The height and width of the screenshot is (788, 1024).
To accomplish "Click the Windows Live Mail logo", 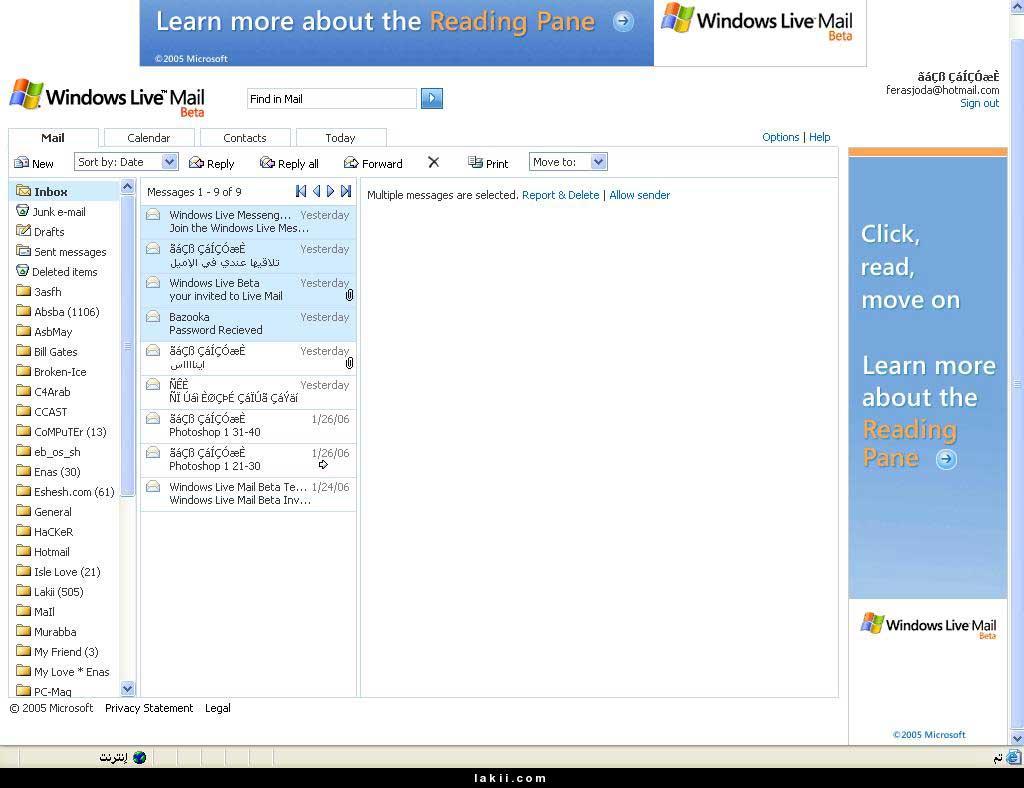I will pyautogui.click(x=107, y=98).
